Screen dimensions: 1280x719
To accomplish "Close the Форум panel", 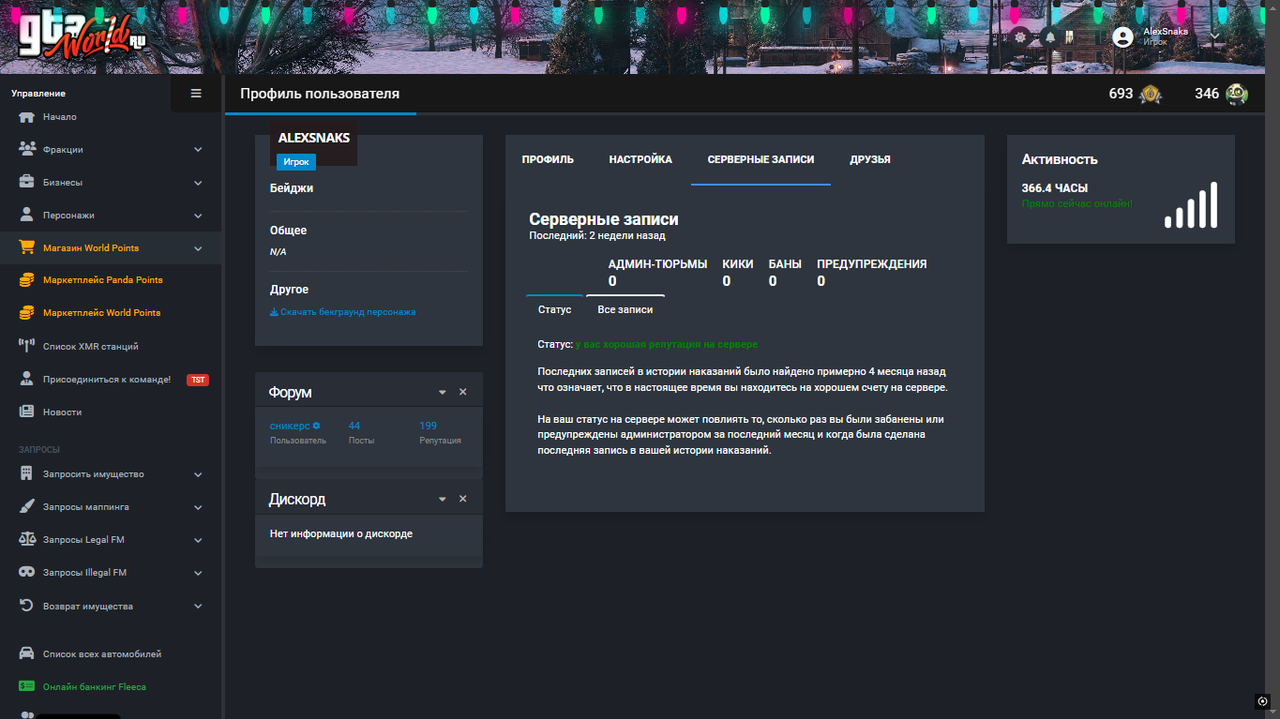I will click(463, 392).
